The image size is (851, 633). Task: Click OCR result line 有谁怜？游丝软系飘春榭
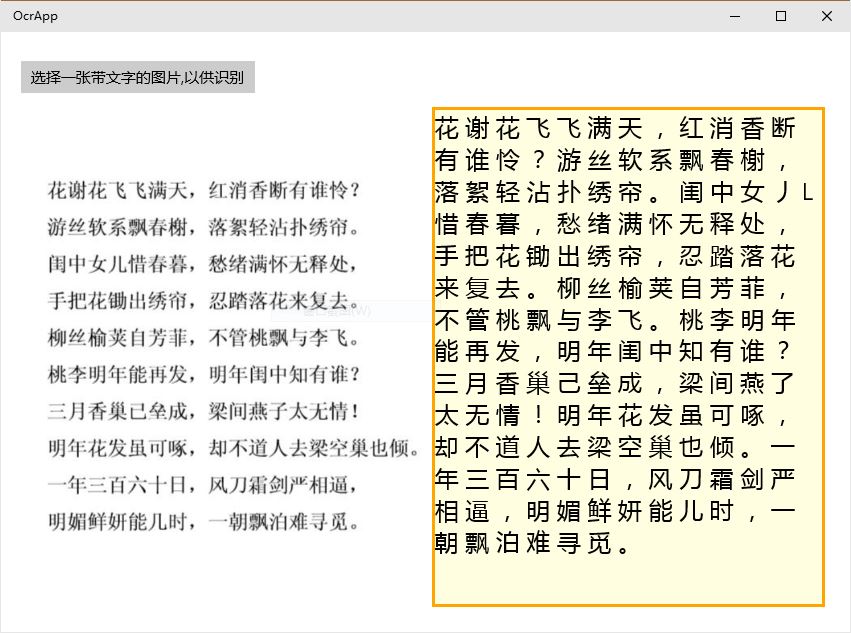tap(612, 160)
